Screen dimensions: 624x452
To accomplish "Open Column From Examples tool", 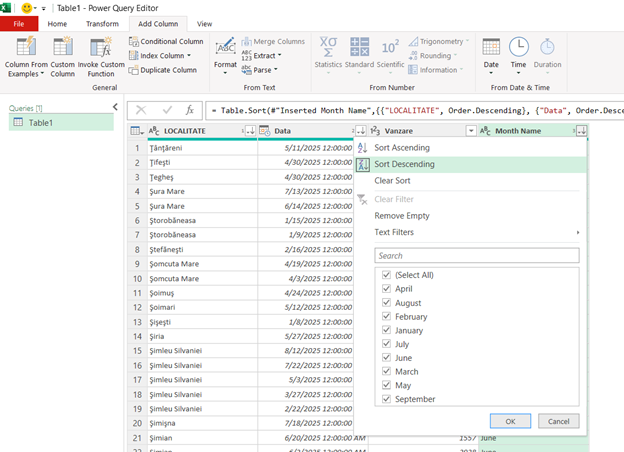I will (x=26, y=56).
